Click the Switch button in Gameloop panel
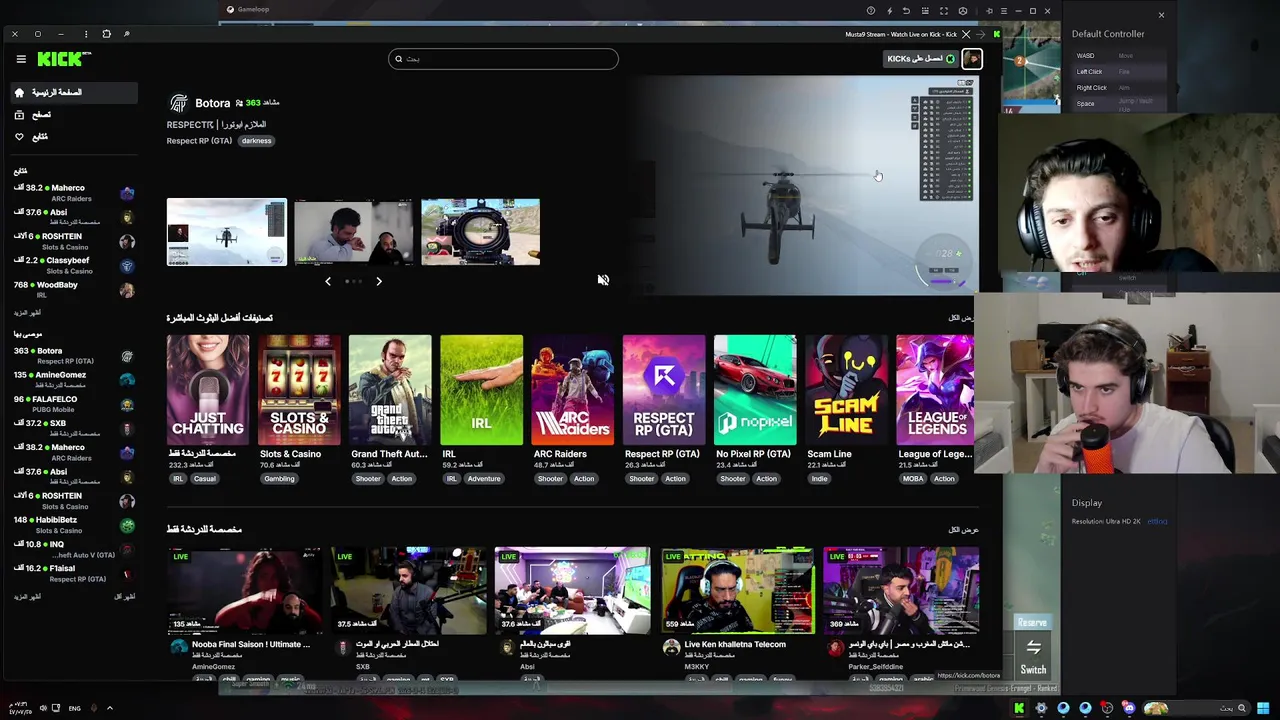1280x720 pixels. point(1033,658)
